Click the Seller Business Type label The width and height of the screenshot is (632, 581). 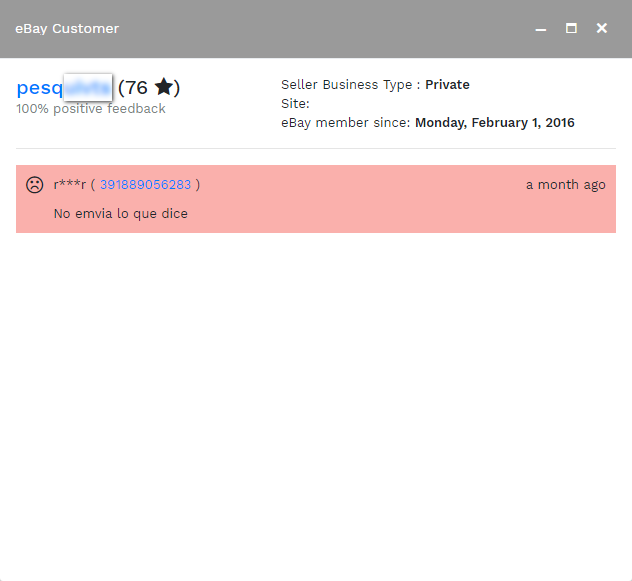pyautogui.click(x=348, y=85)
